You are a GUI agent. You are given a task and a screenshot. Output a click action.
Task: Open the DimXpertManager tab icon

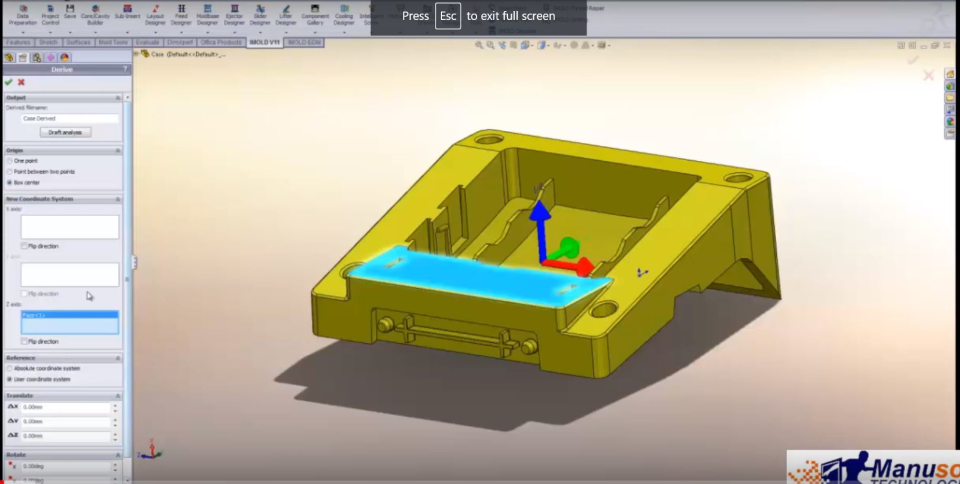50,58
